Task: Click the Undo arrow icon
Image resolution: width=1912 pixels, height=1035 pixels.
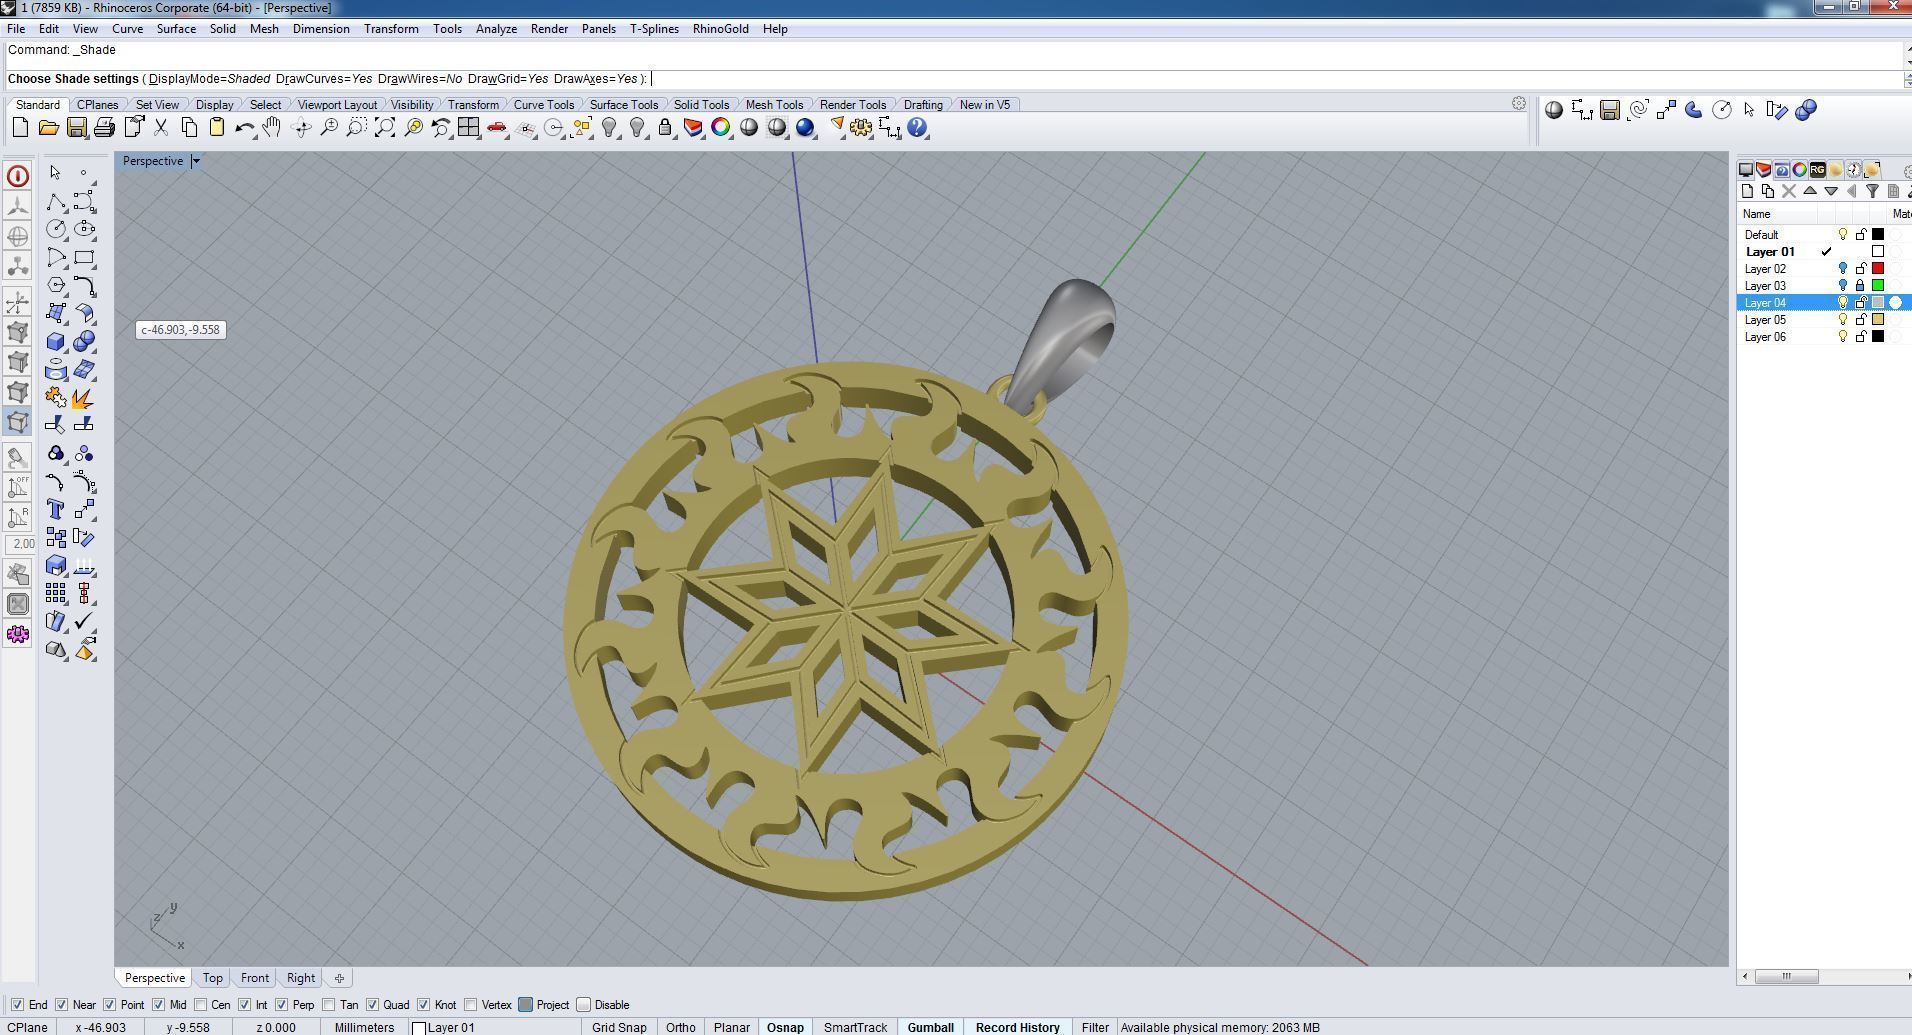Action: (244, 128)
